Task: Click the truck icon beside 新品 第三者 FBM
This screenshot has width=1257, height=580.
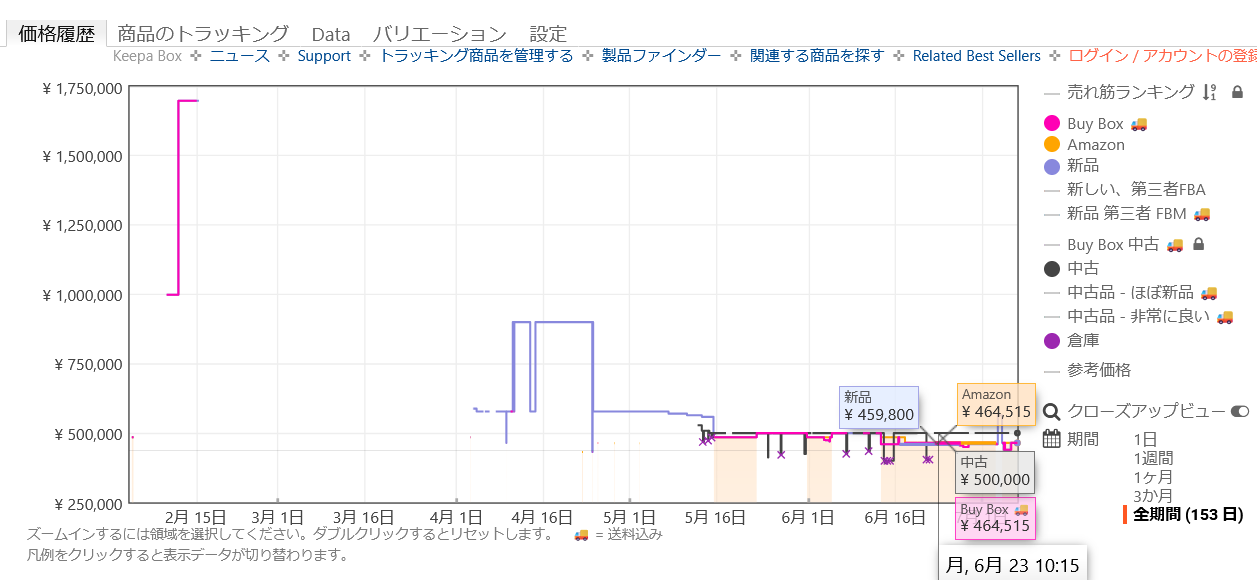Action: tap(1202, 214)
